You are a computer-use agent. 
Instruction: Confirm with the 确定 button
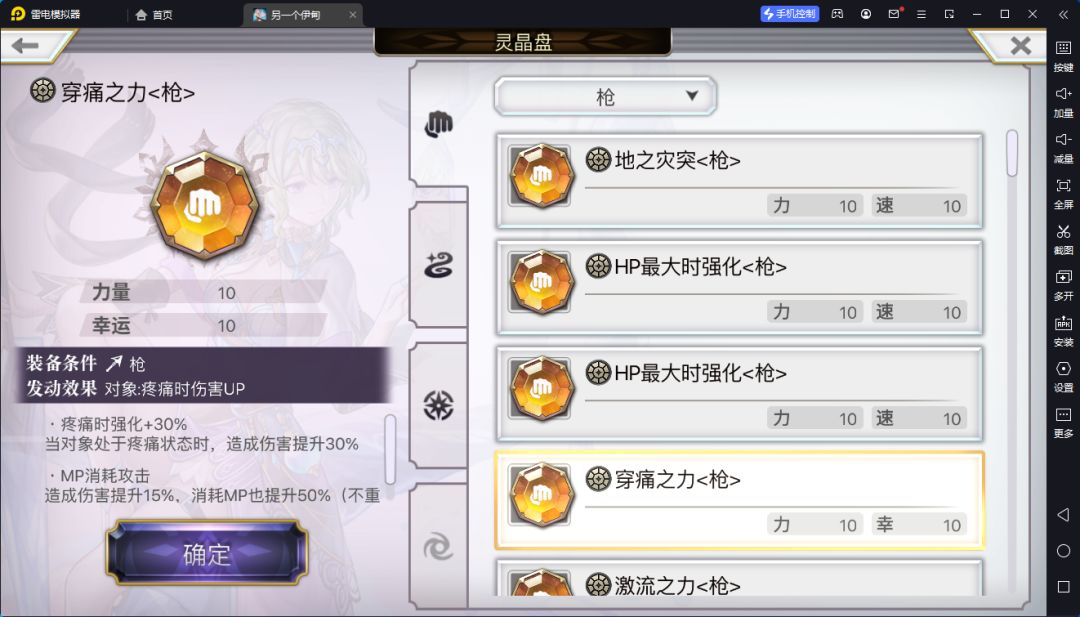click(x=207, y=554)
